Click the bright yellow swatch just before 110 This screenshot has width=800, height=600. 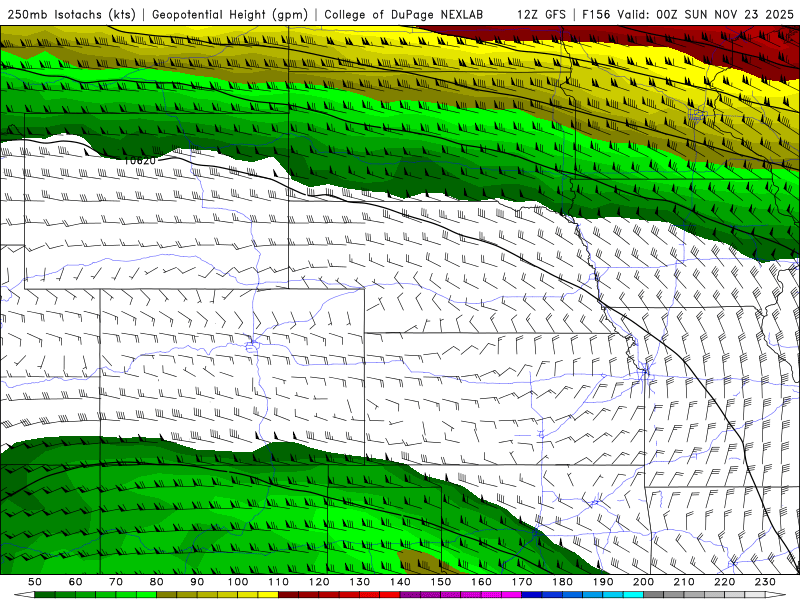tap(268, 595)
